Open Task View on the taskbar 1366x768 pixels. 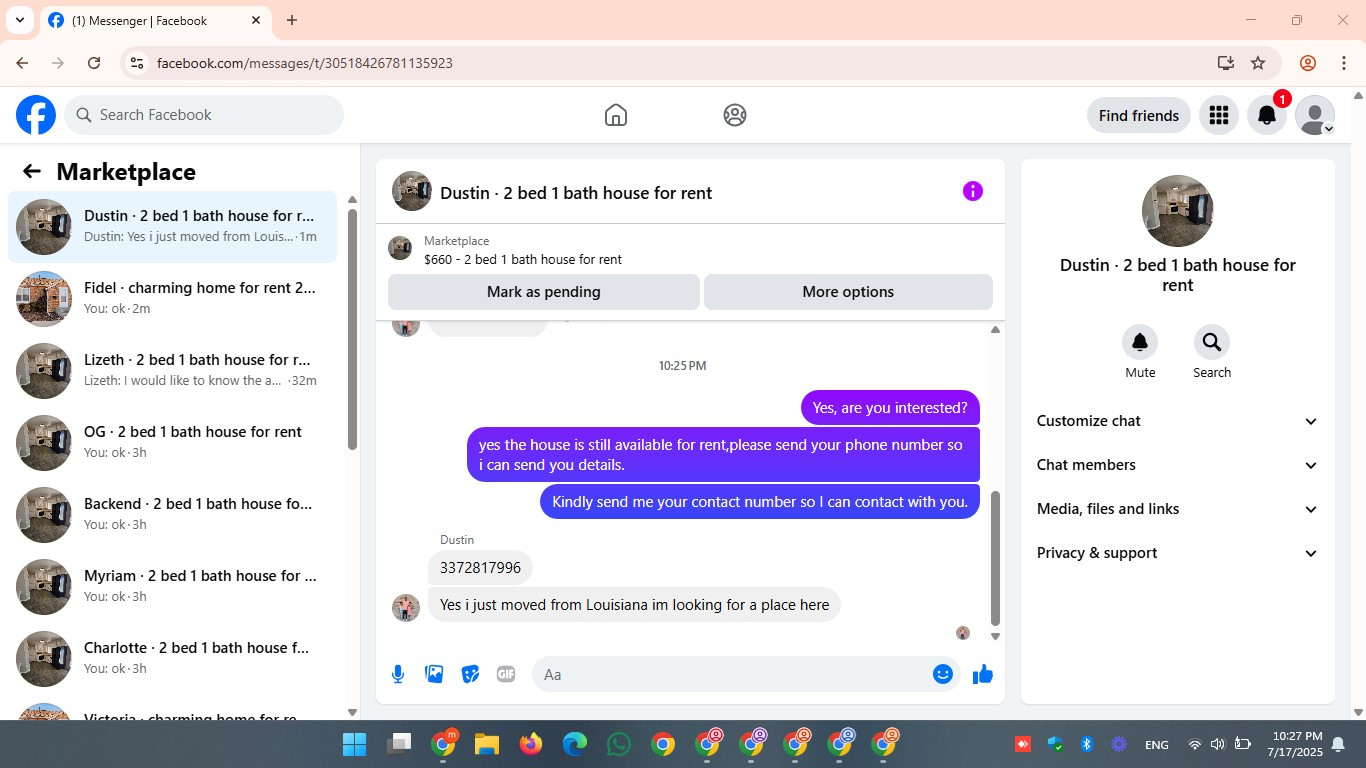click(x=399, y=744)
